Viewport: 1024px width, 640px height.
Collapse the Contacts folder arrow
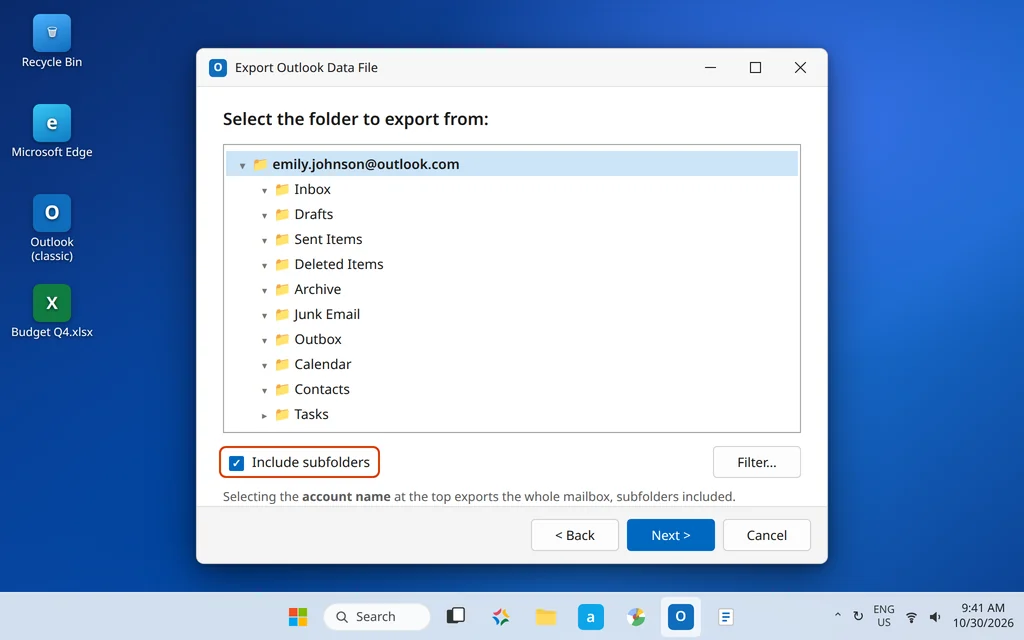pos(264,391)
